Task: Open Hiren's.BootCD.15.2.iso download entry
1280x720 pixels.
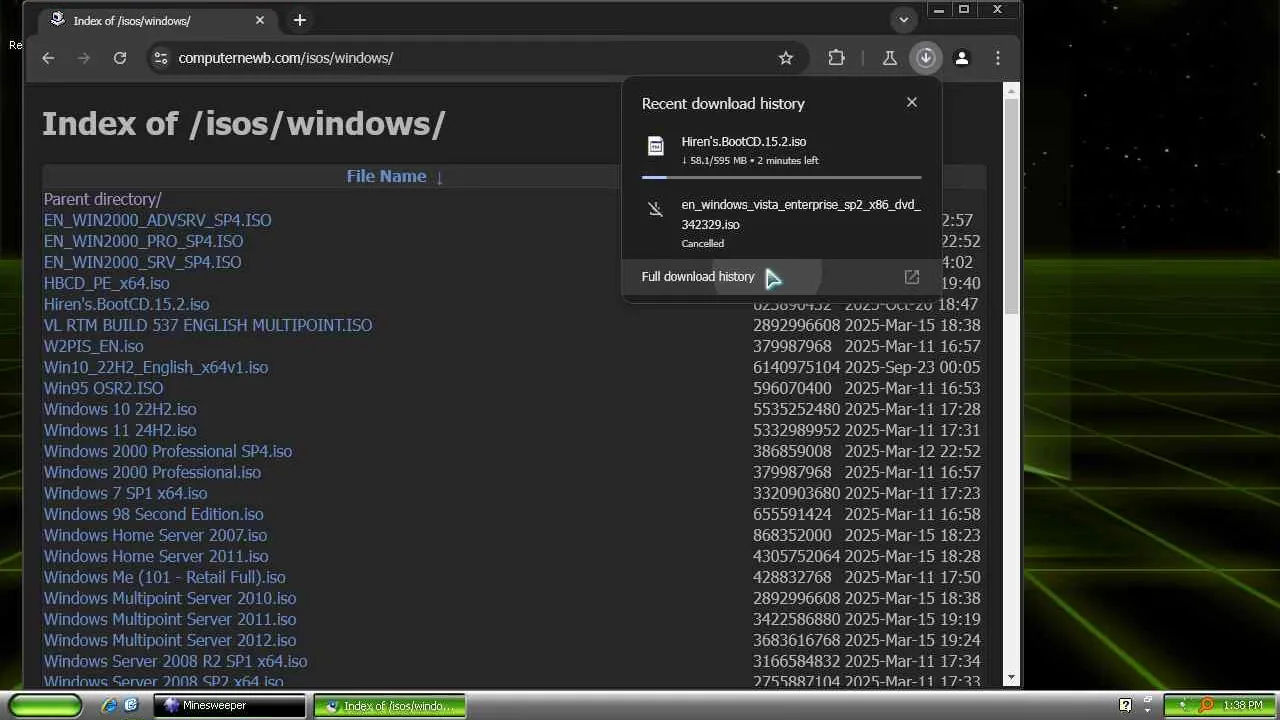Action: 781,150
